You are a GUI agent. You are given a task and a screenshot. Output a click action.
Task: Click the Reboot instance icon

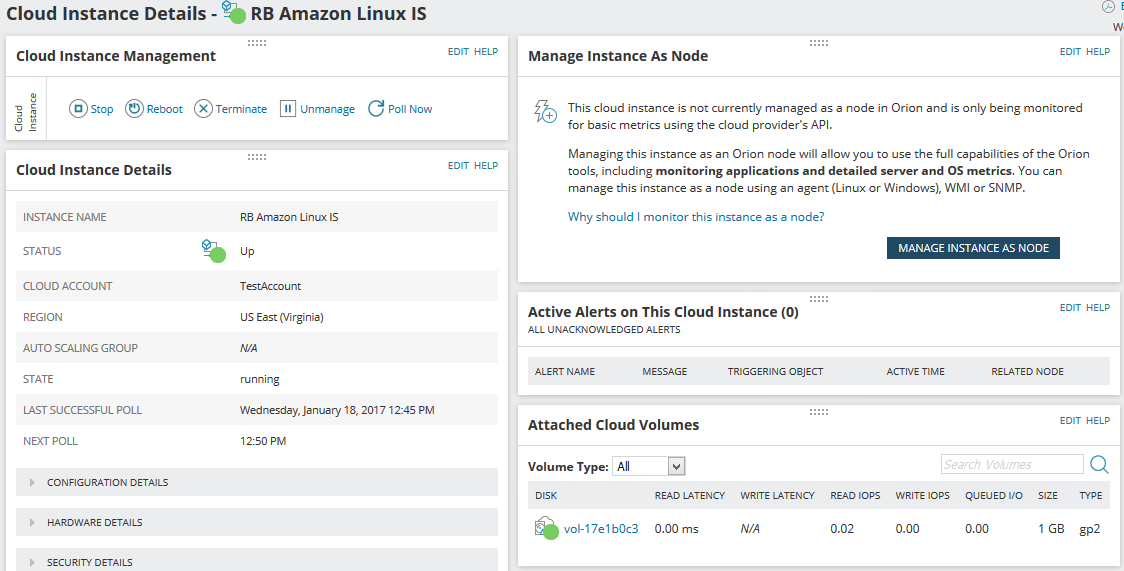coord(134,109)
